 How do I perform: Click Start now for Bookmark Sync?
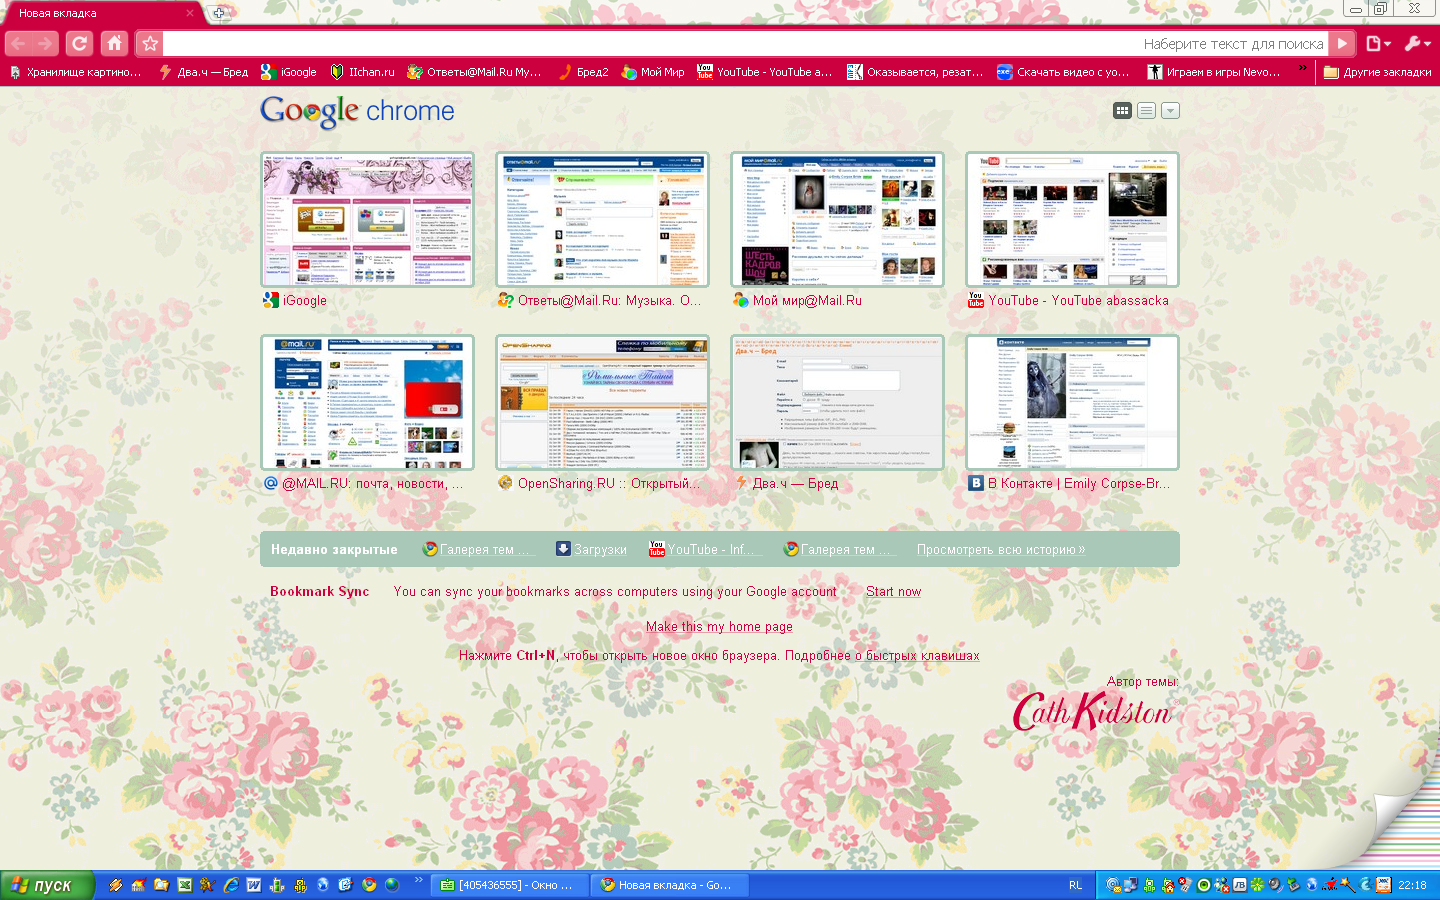(x=894, y=591)
